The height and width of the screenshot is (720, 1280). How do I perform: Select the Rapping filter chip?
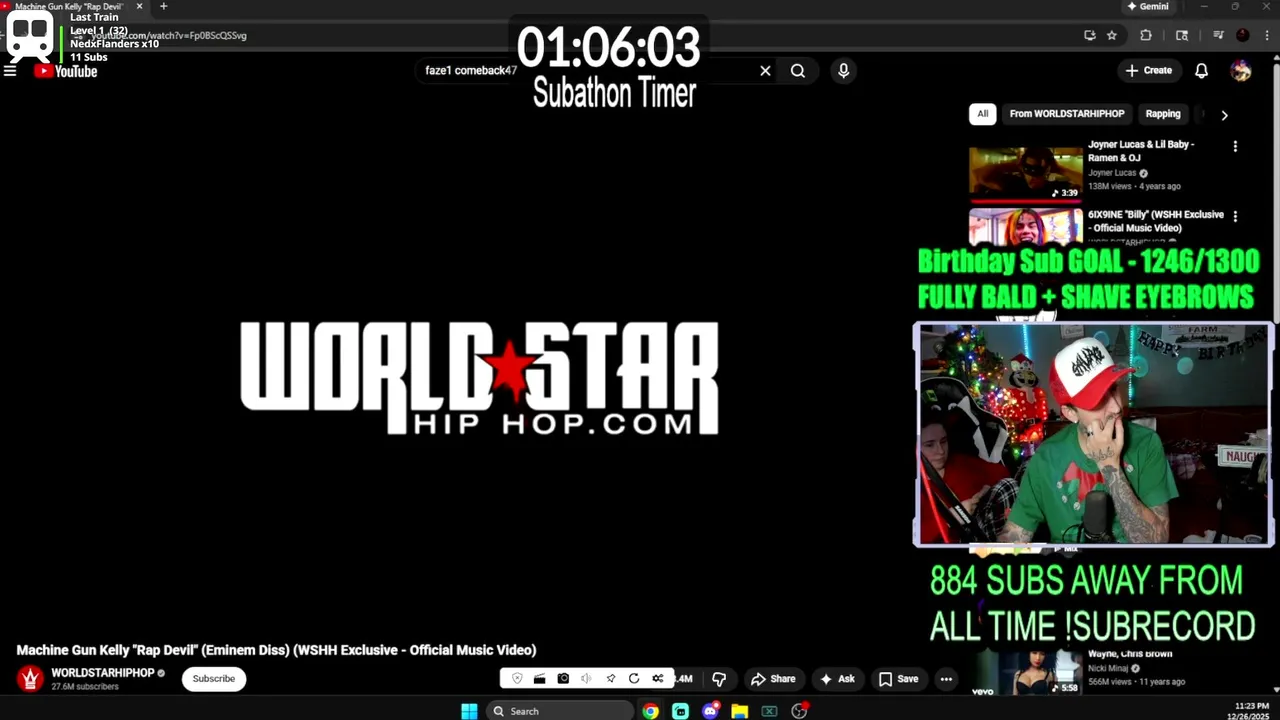(x=1163, y=114)
